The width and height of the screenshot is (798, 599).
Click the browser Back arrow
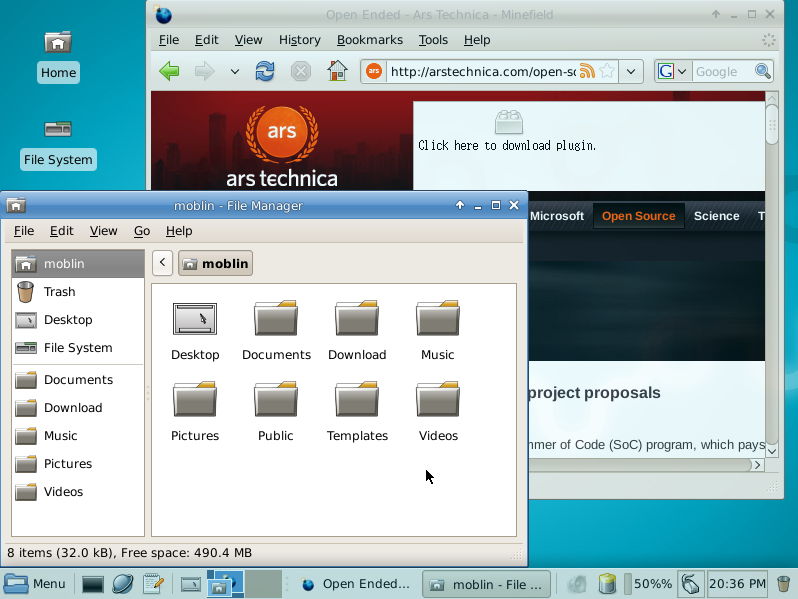(x=169, y=71)
